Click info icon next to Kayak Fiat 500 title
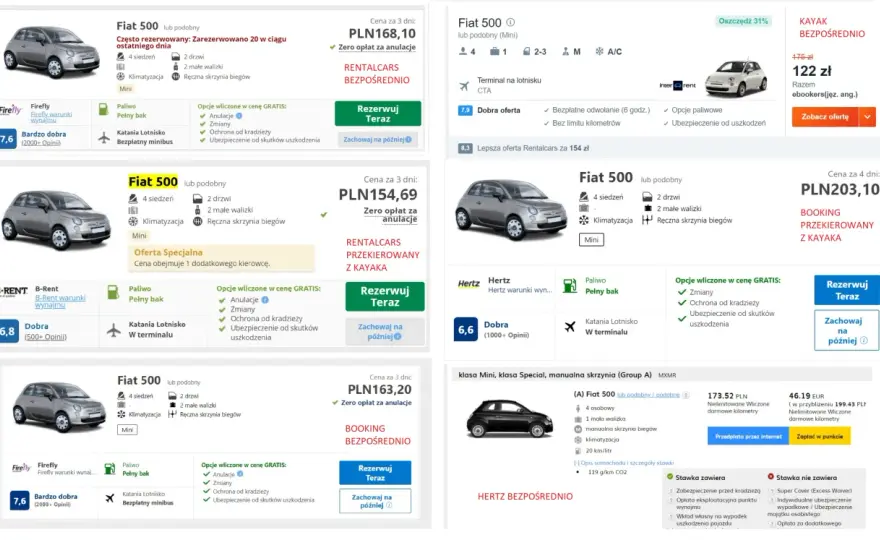 pyautogui.click(x=510, y=22)
